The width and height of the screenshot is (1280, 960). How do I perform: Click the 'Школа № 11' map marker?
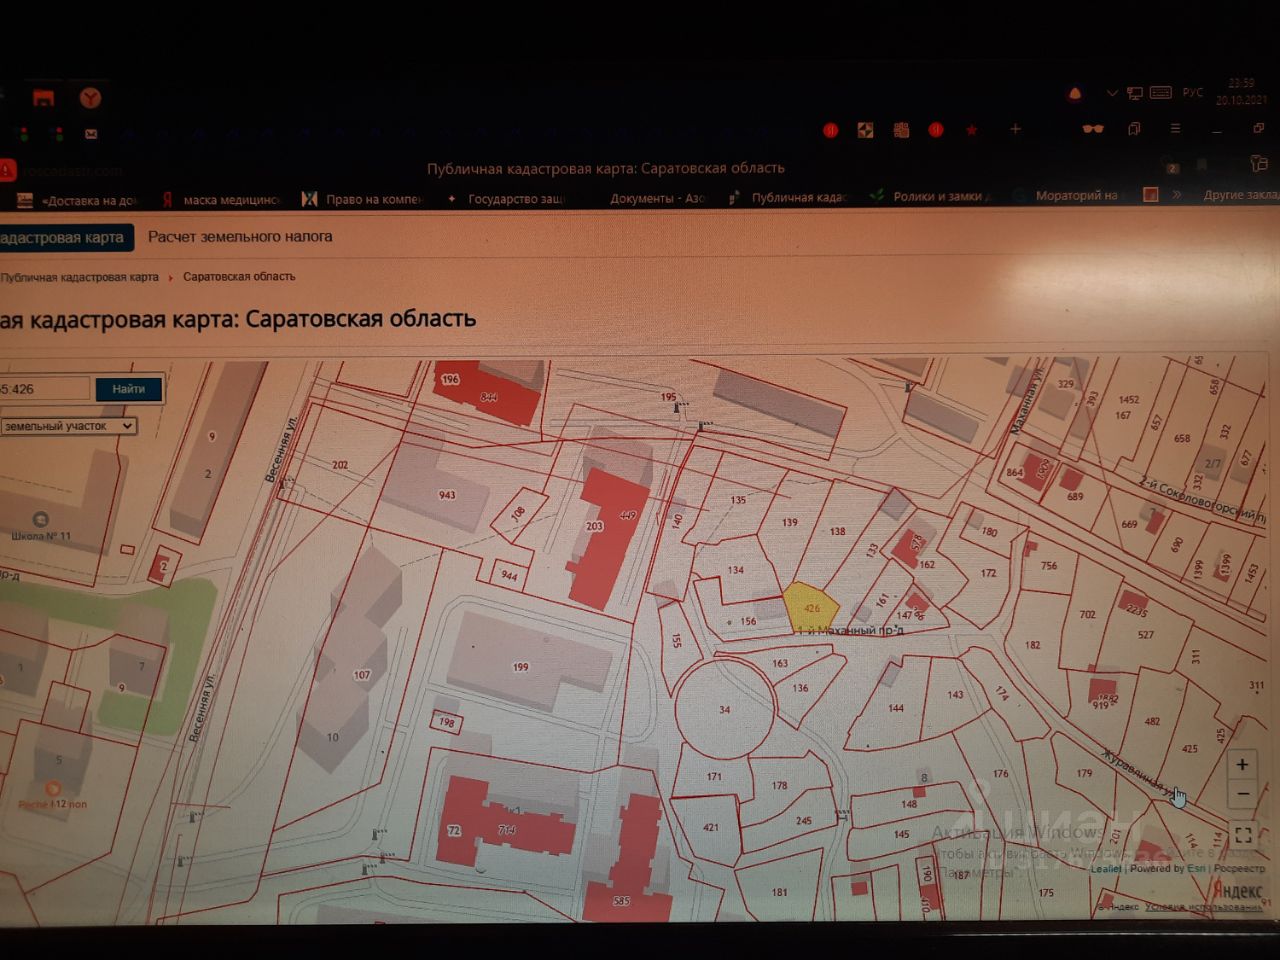41,527
